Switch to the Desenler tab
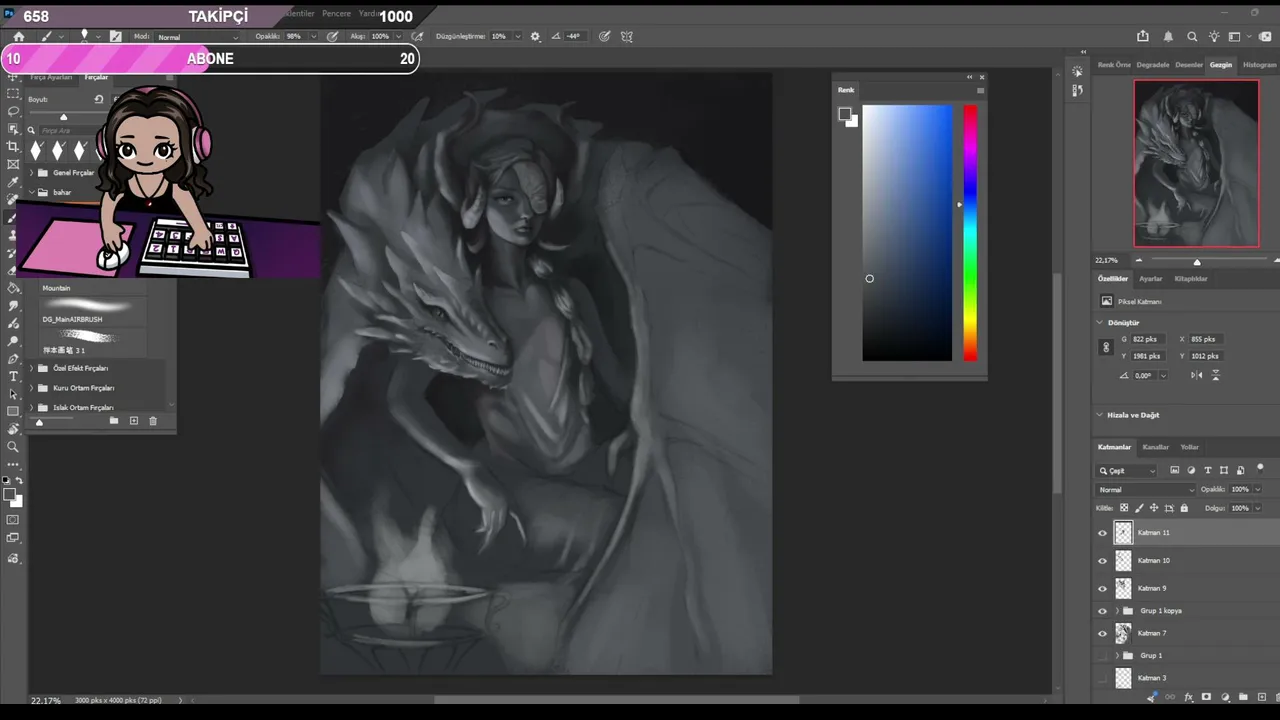 coord(1189,65)
